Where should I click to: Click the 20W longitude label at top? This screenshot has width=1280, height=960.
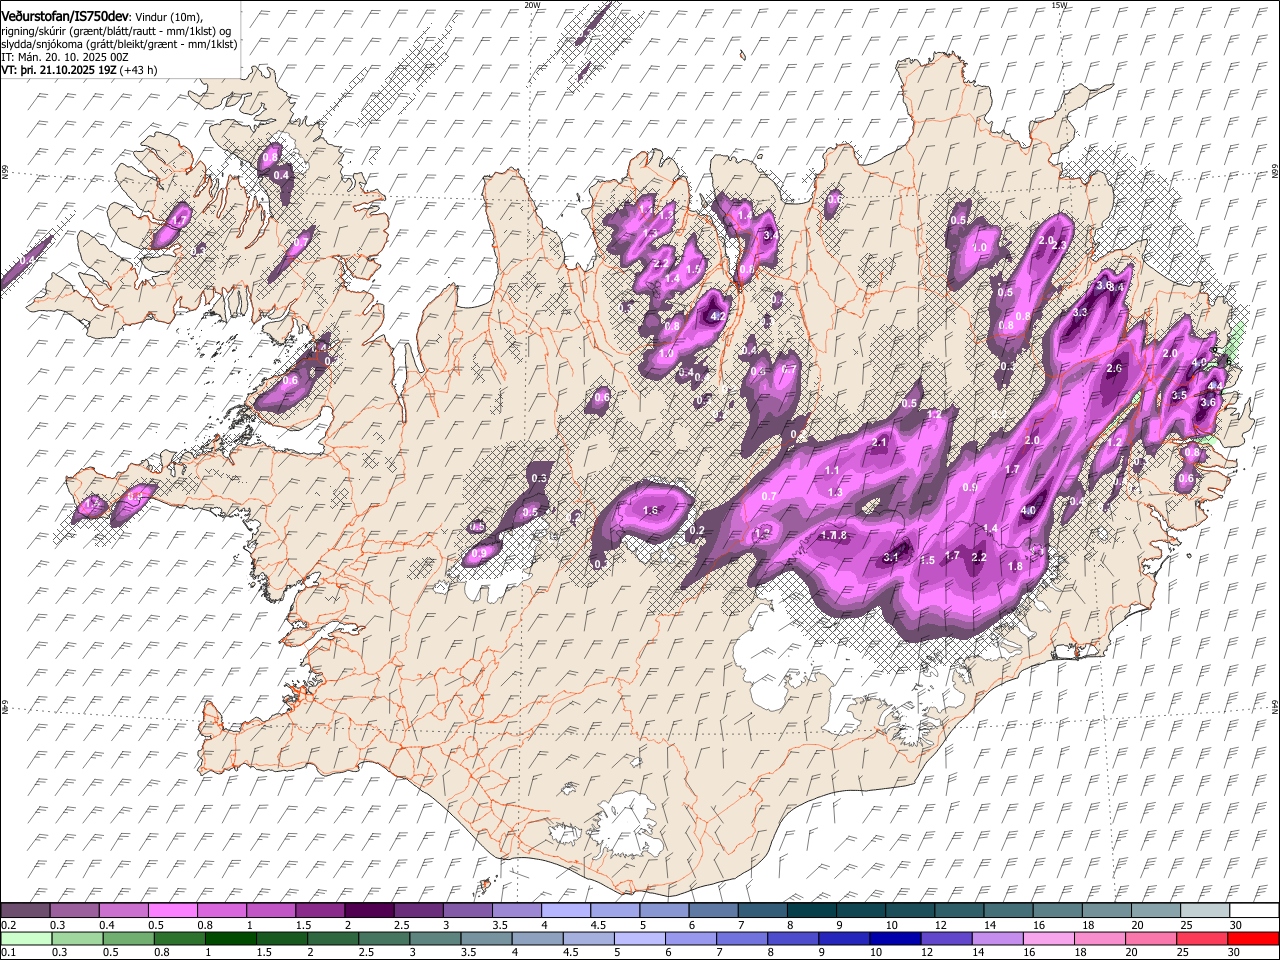[532, 5]
